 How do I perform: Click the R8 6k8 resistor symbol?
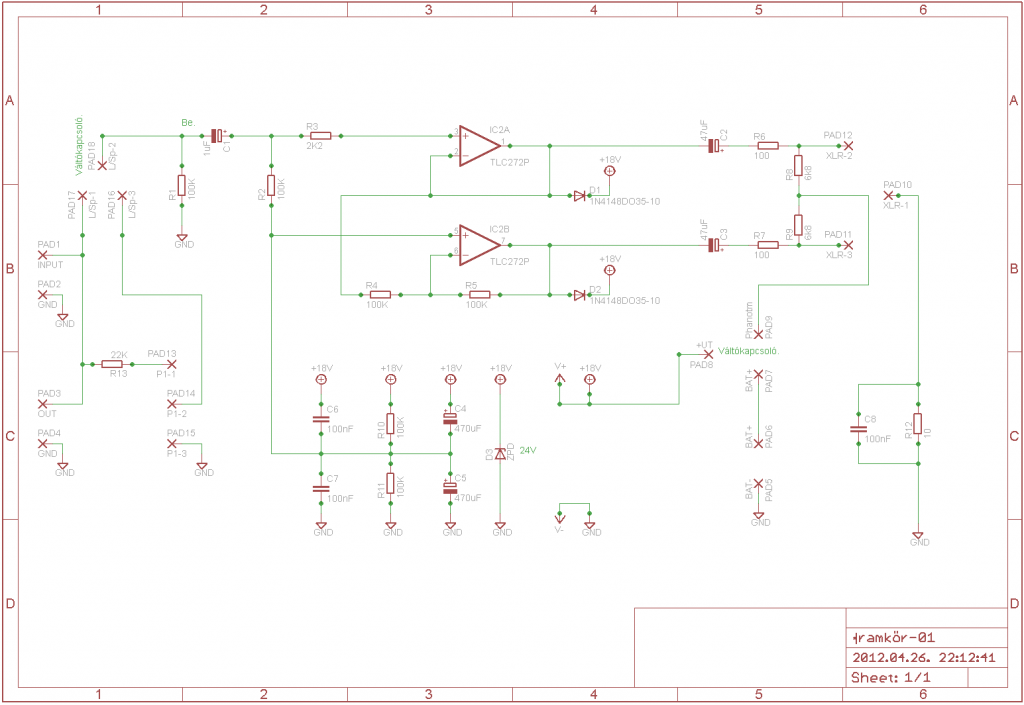799,166
